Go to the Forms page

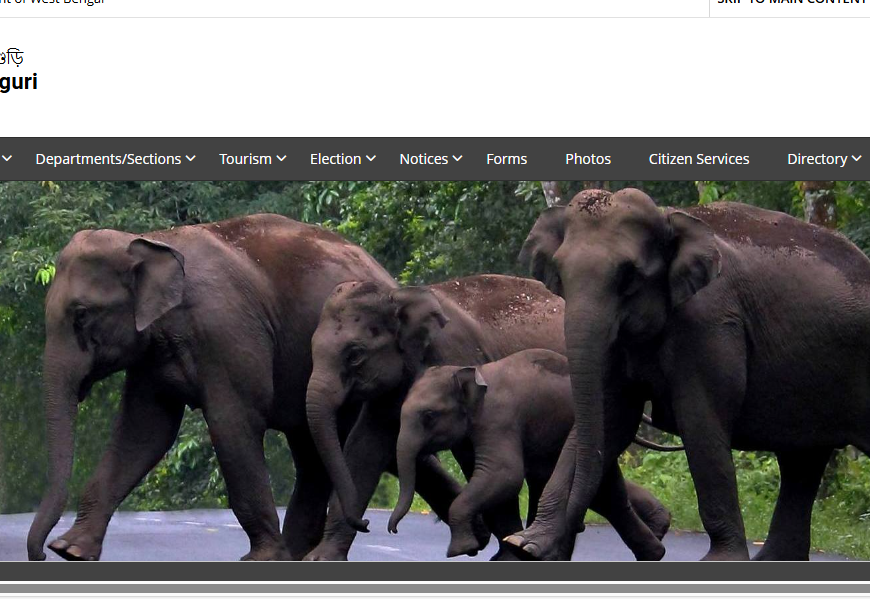(x=506, y=159)
